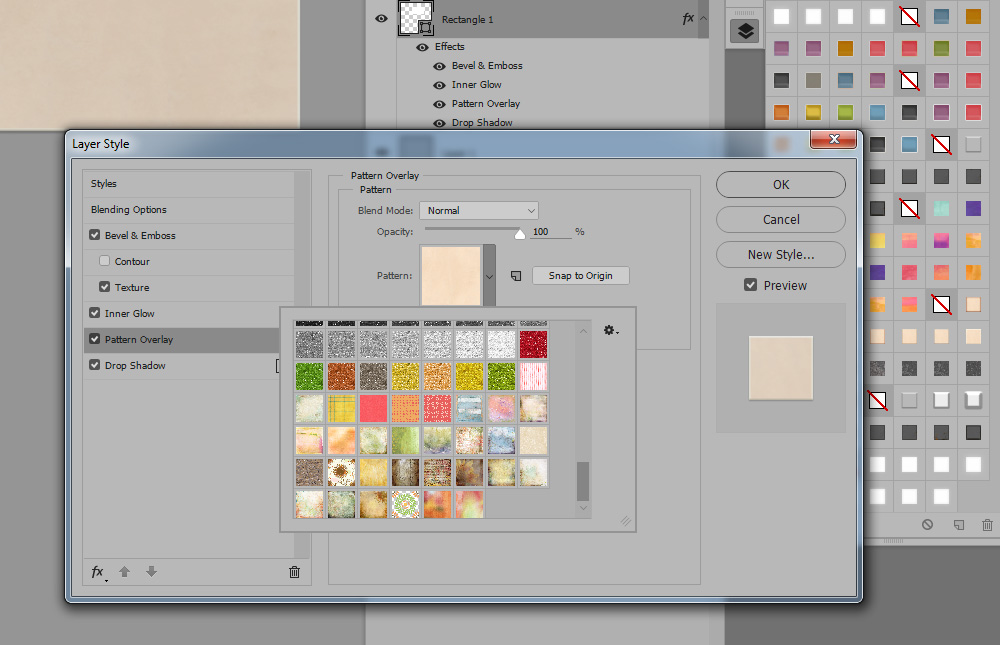Hide Drop Shadow effect in Layers panel
The width and height of the screenshot is (1000, 645).
439,123
